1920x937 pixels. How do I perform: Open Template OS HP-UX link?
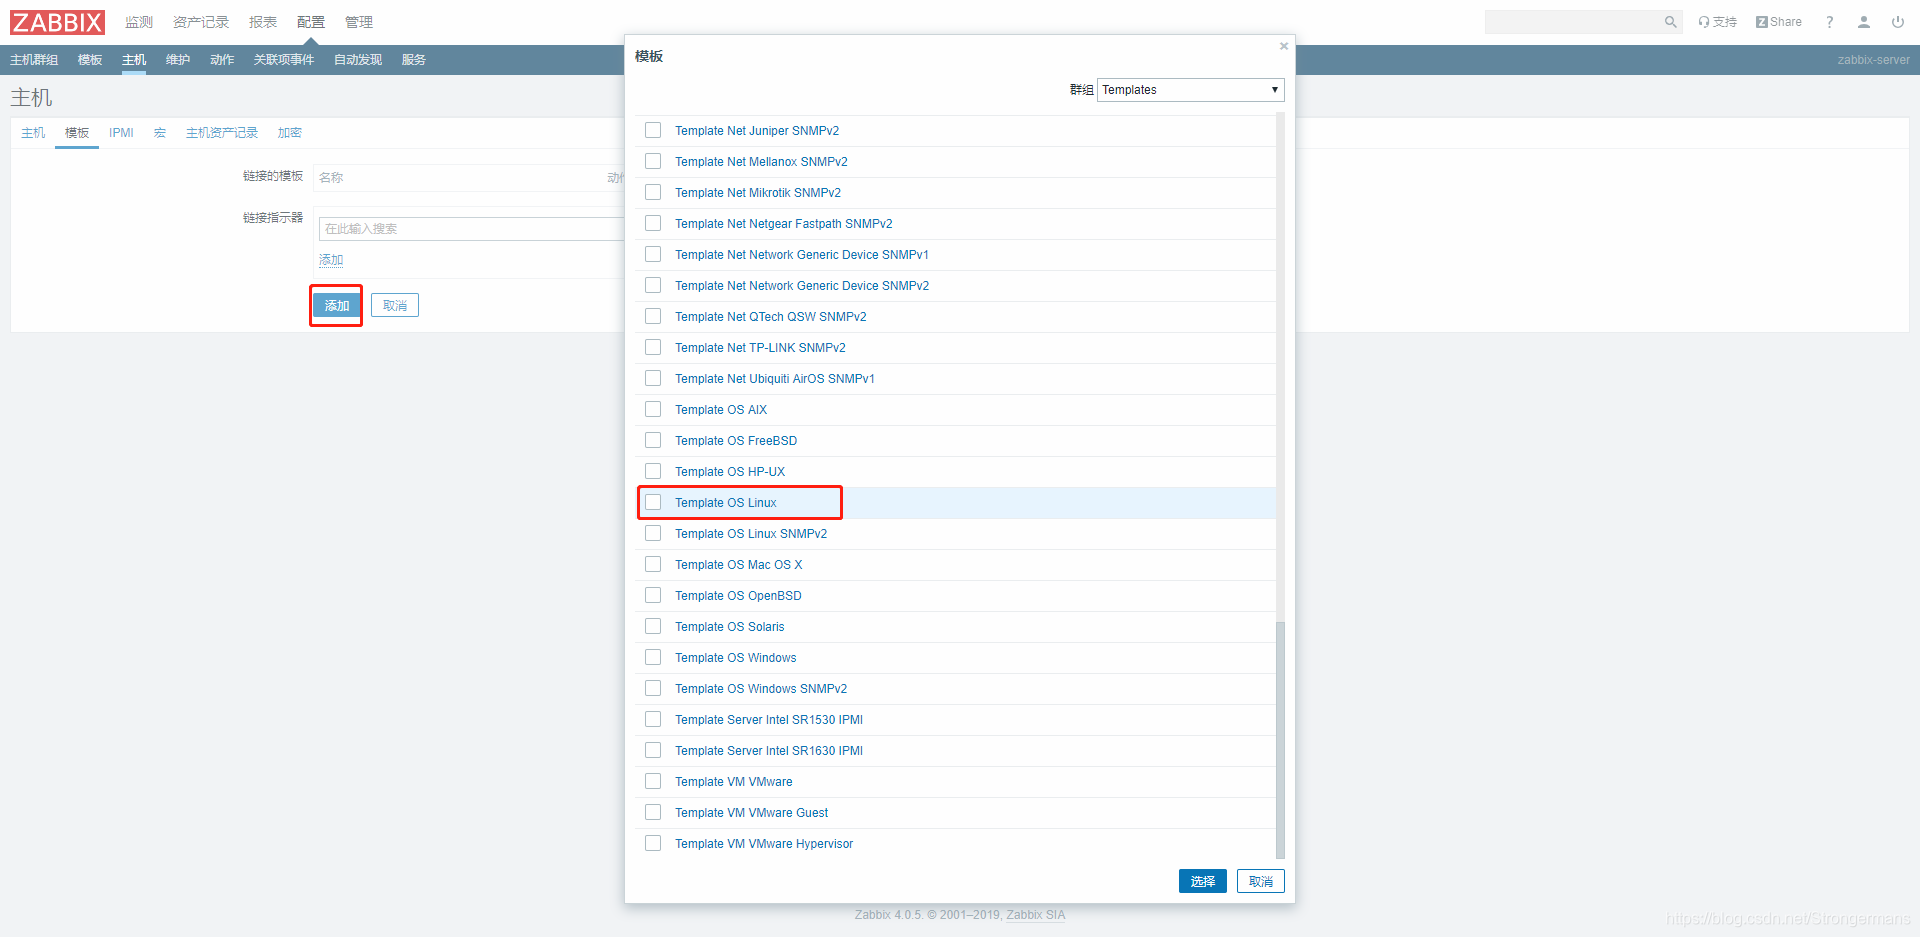[x=730, y=472]
